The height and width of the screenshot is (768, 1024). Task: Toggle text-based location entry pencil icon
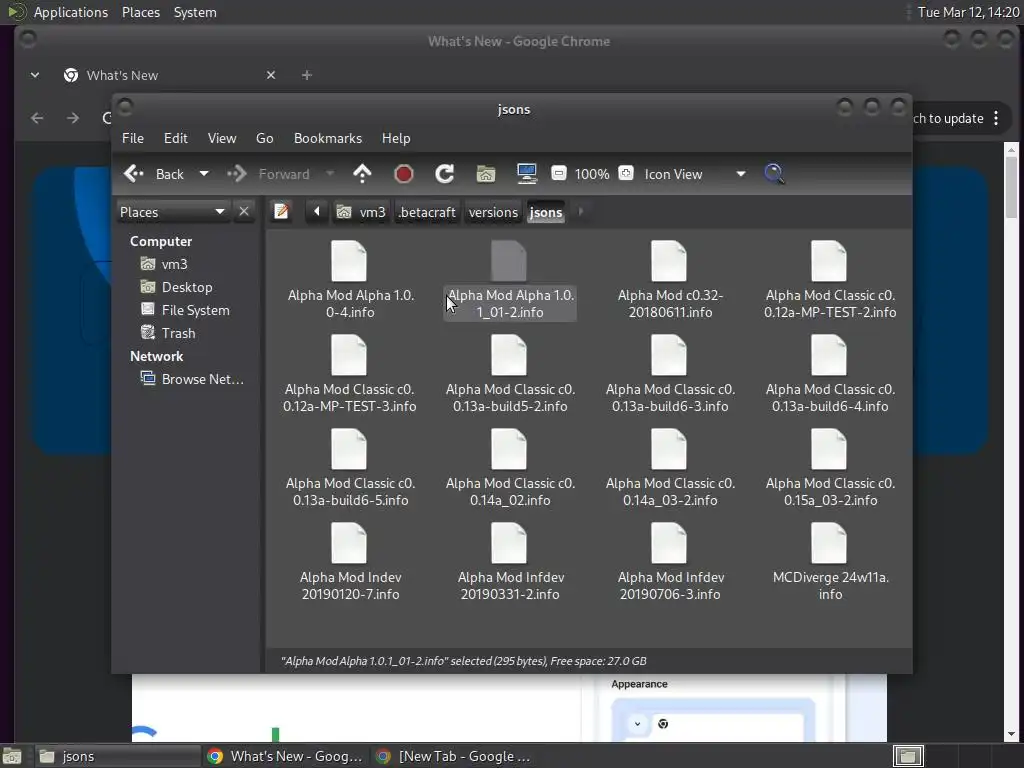coord(281,212)
